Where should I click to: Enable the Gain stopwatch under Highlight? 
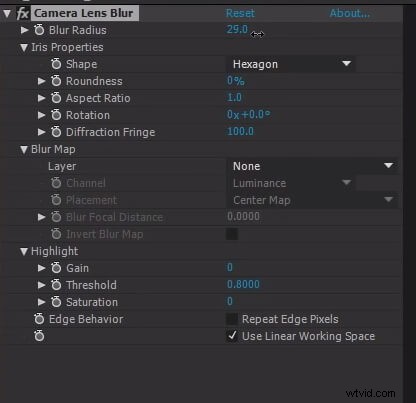click(56, 268)
